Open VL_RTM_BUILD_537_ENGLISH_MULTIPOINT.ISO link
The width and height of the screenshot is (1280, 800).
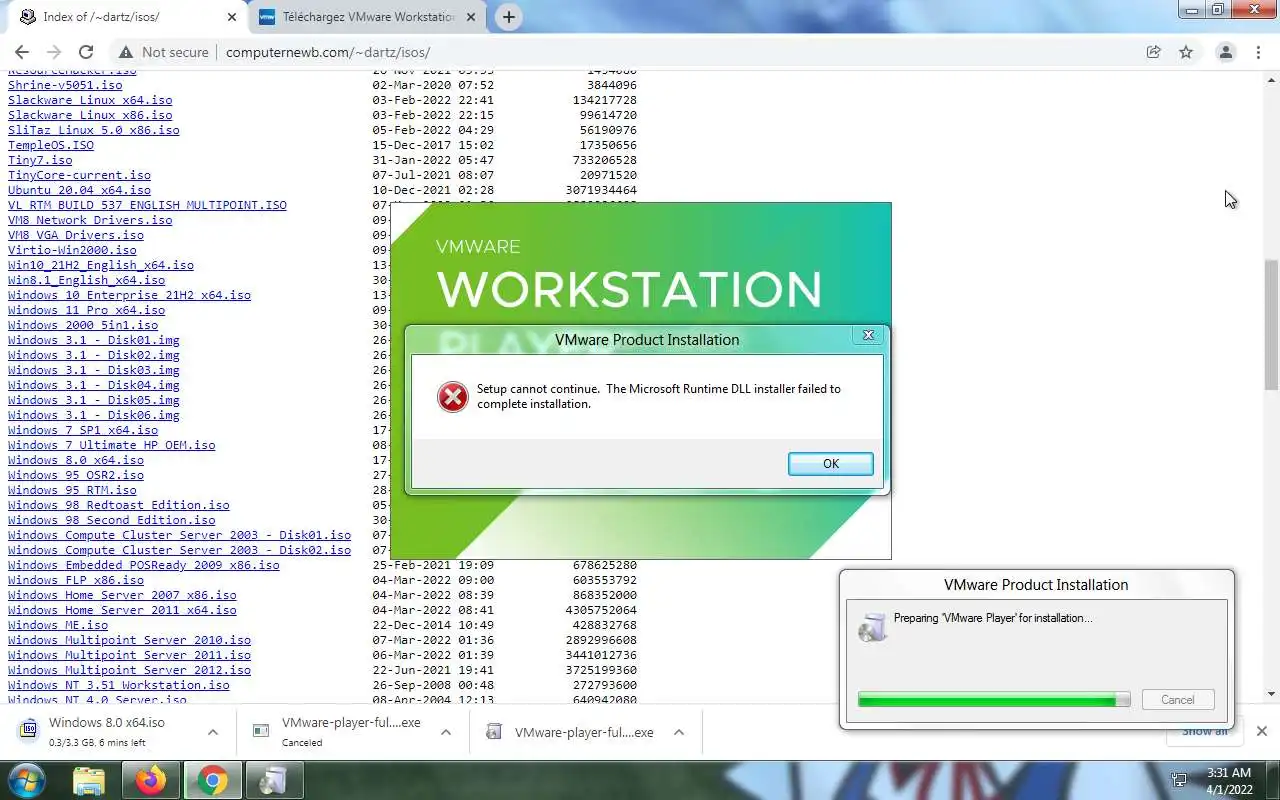coord(147,205)
